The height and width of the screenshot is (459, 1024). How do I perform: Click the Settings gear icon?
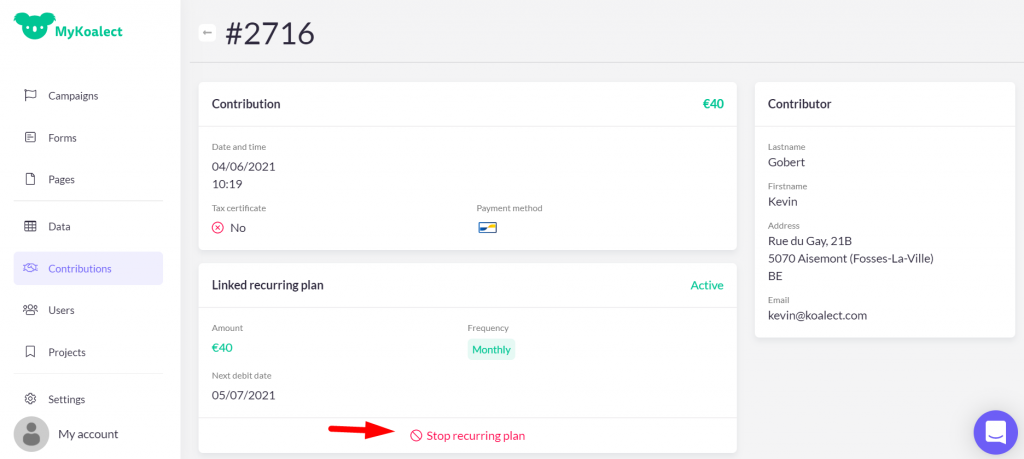[30, 399]
